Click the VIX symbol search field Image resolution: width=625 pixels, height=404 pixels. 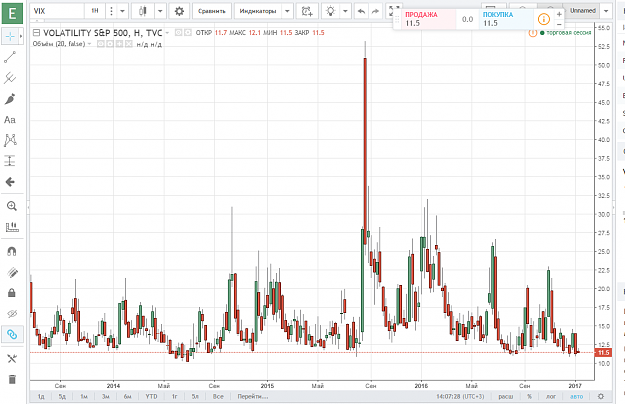(x=57, y=11)
